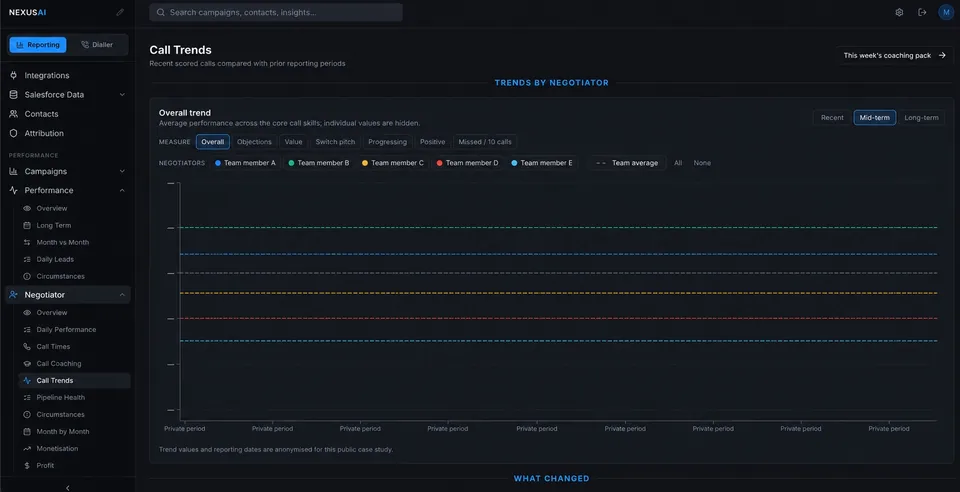Select the Progressing measure tab

[387, 142]
